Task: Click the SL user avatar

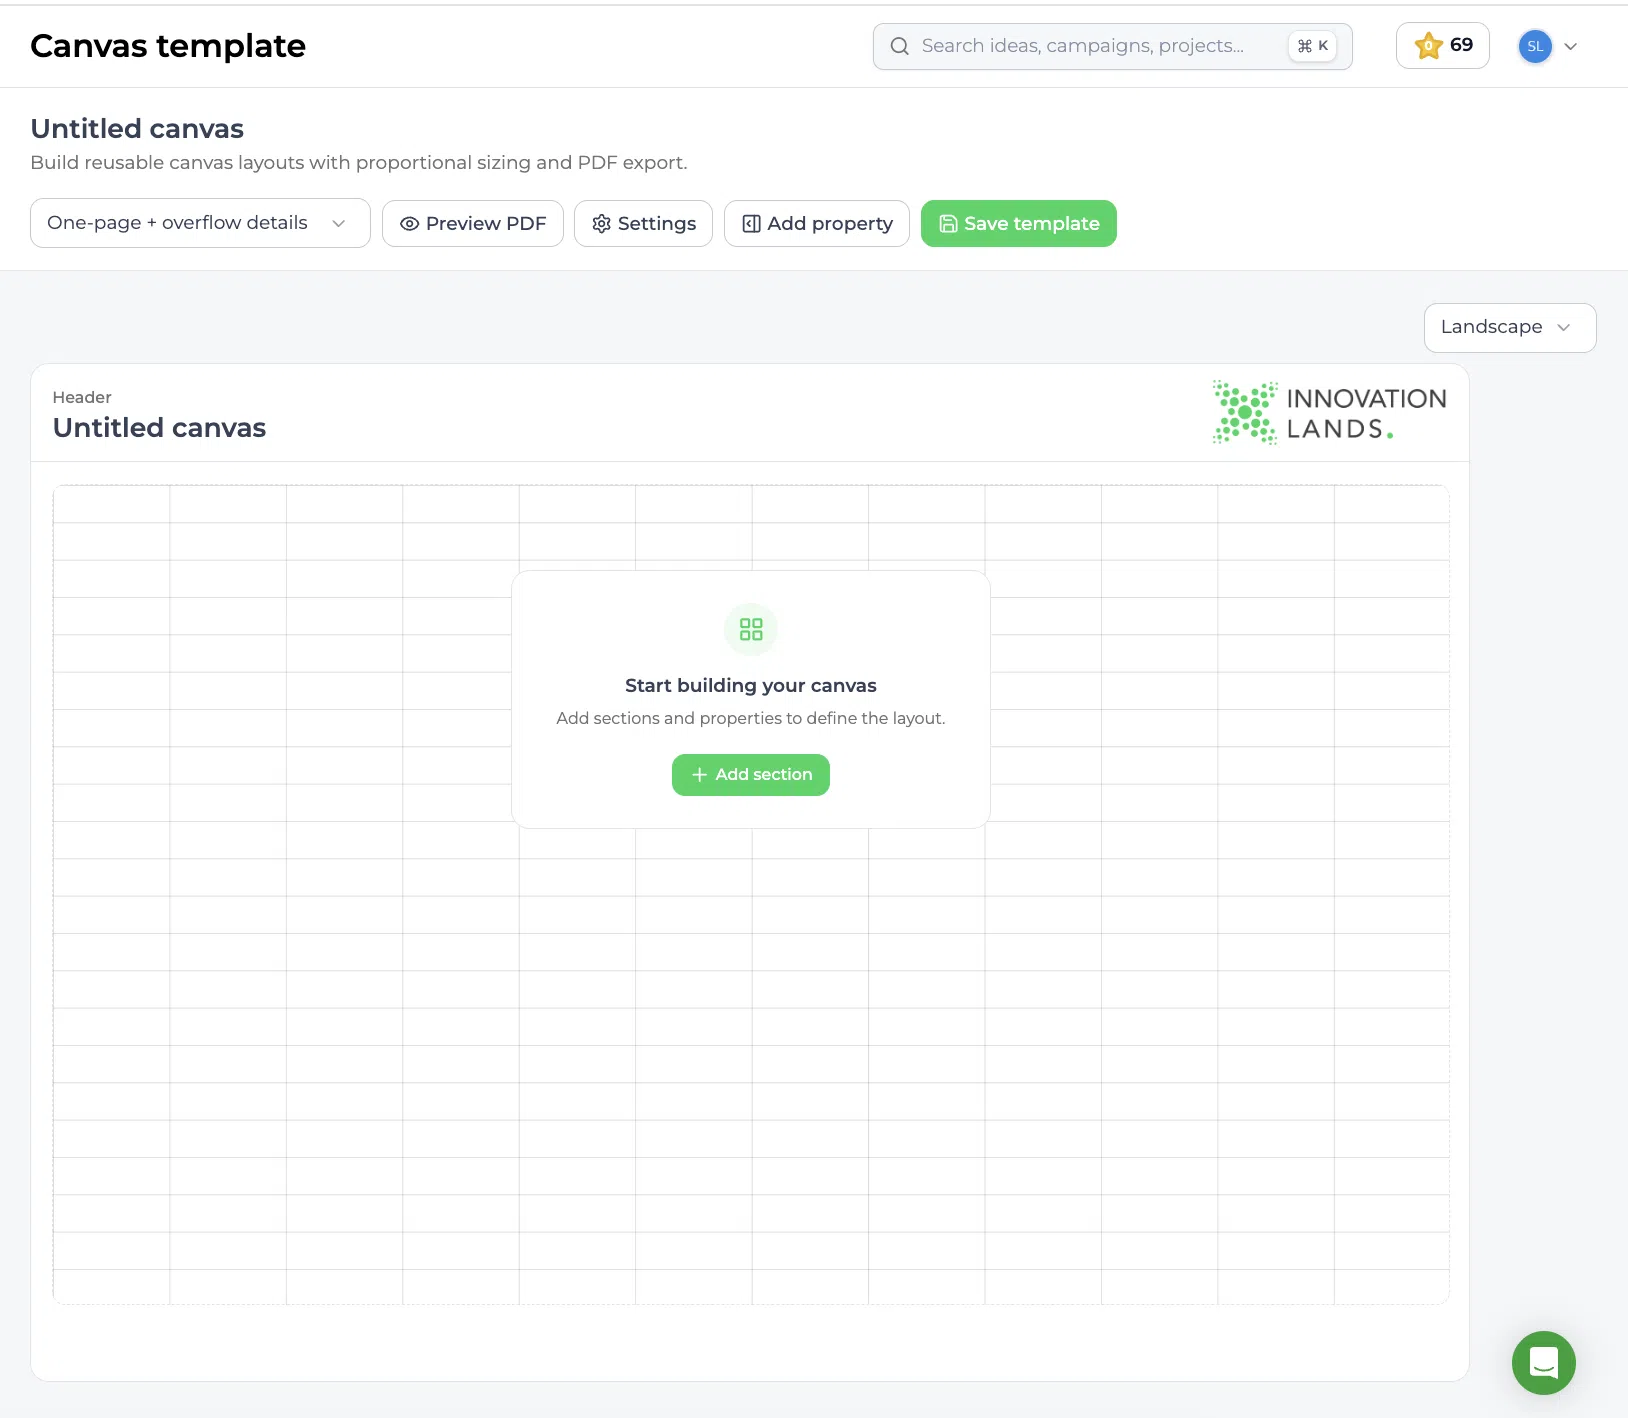Action: click(x=1535, y=46)
